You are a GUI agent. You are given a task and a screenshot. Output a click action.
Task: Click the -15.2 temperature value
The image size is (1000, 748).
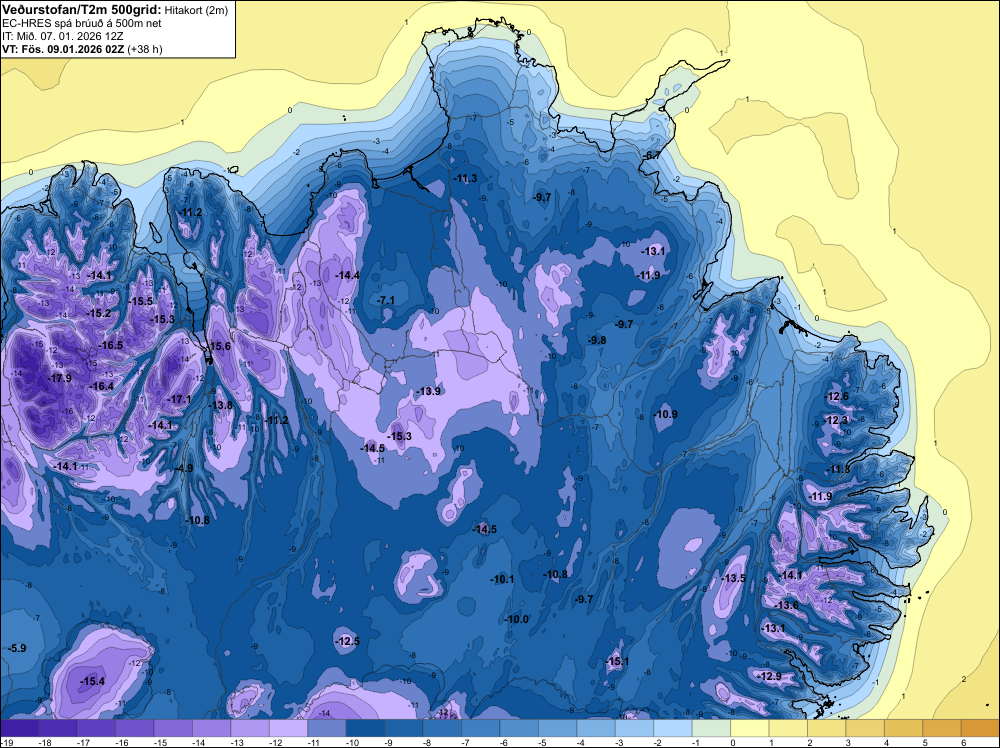[x=99, y=313]
